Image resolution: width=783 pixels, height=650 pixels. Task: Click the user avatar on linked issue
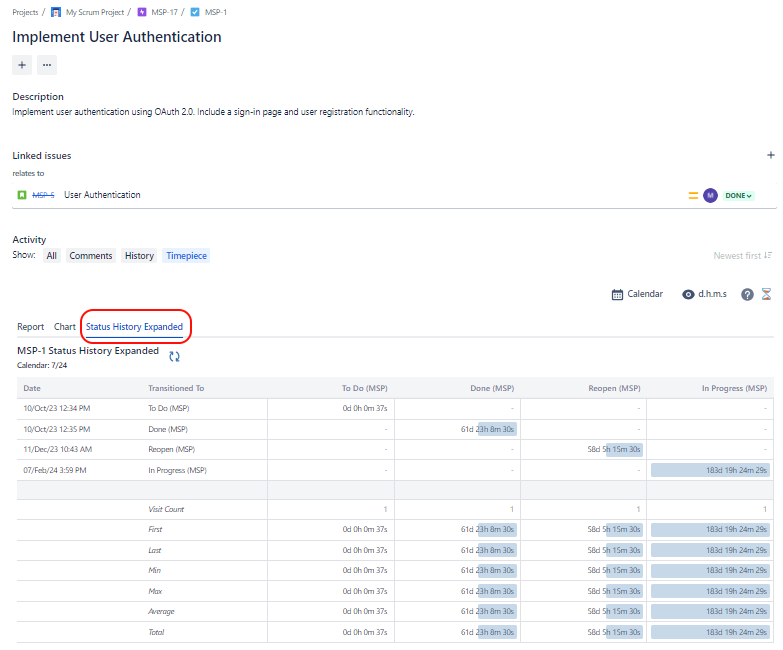coord(710,195)
